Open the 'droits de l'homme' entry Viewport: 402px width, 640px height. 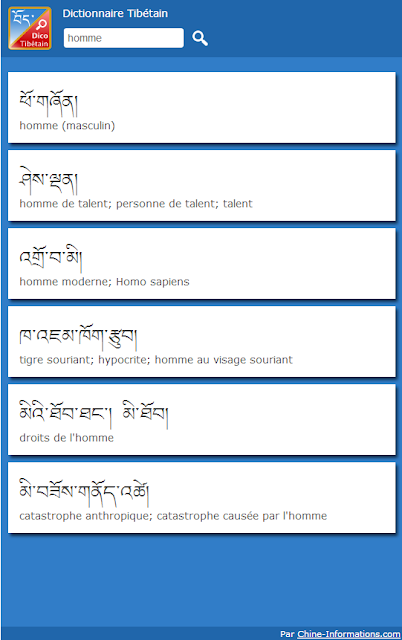point(202,420)
